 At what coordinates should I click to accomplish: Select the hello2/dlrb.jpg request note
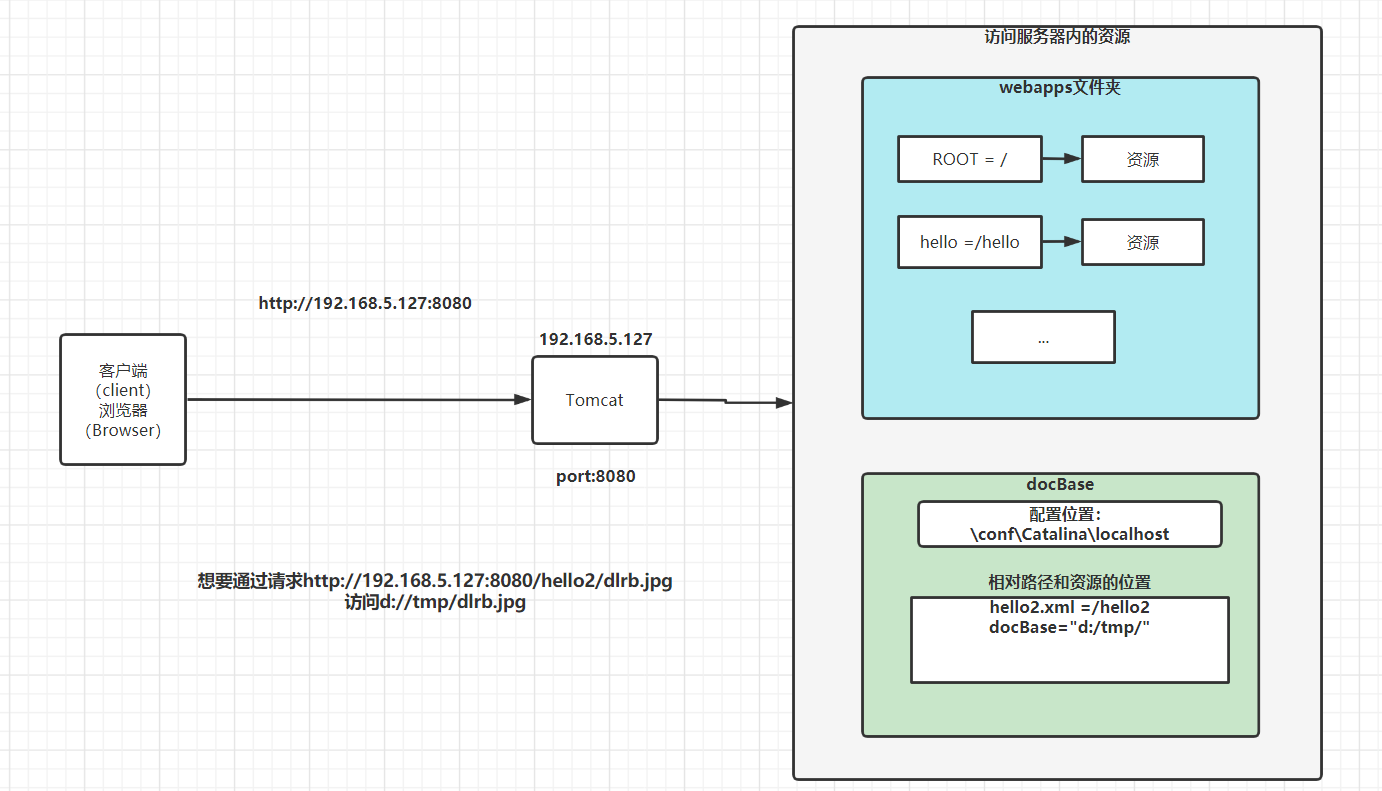click(435, 592)
